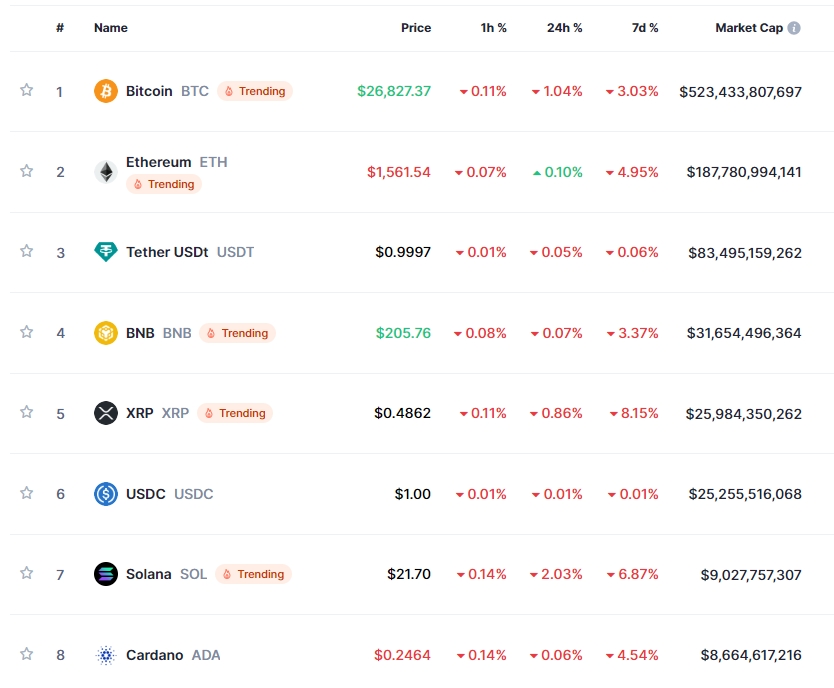This screenshot has height=688, width=834.
Task: Star Bitcoin to add to watchlist
Action: click(27, 91)
